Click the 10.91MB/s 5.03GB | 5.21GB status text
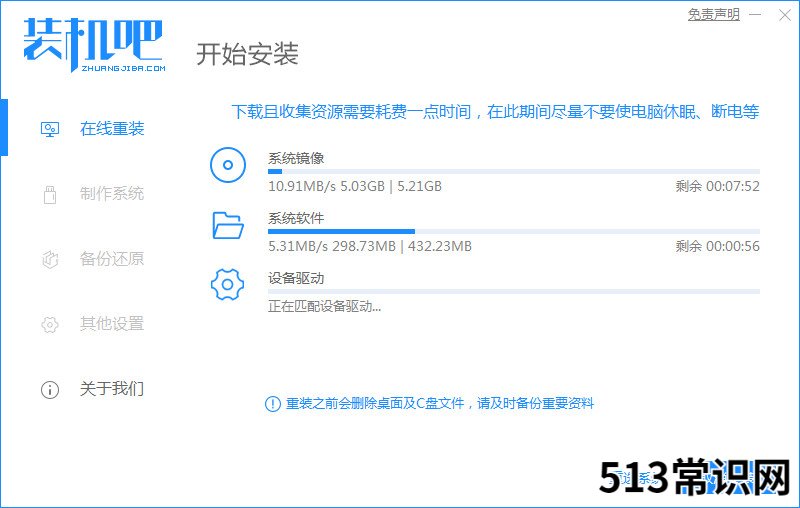This screenshot has width=800, height=508. [x=355, y=186]
